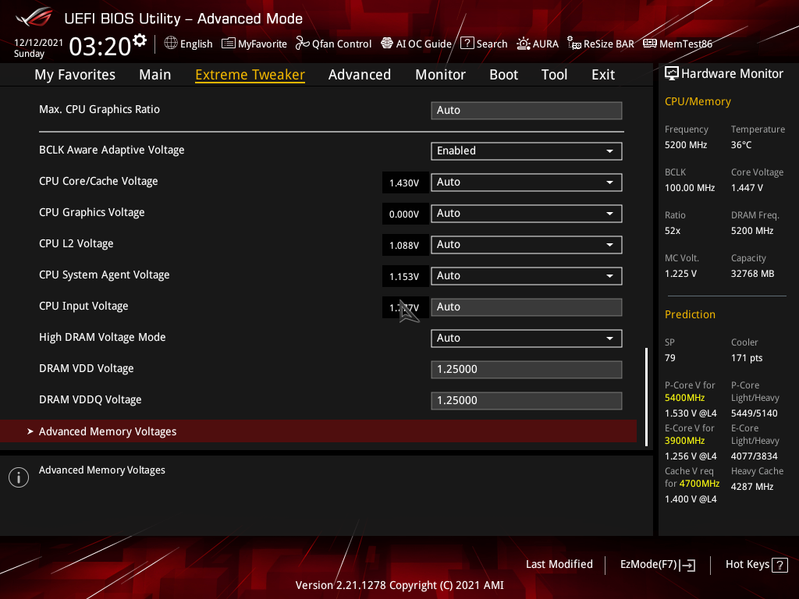Image resolution: width=799 pixels, height=599 pixels.
Task: Click the High DRAM Voltage Mode label
Action: [102, 337]
